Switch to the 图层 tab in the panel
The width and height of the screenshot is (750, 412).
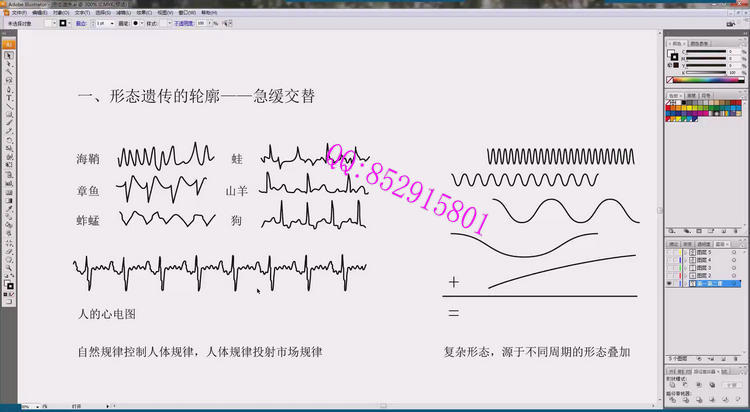tap(720, 243)
